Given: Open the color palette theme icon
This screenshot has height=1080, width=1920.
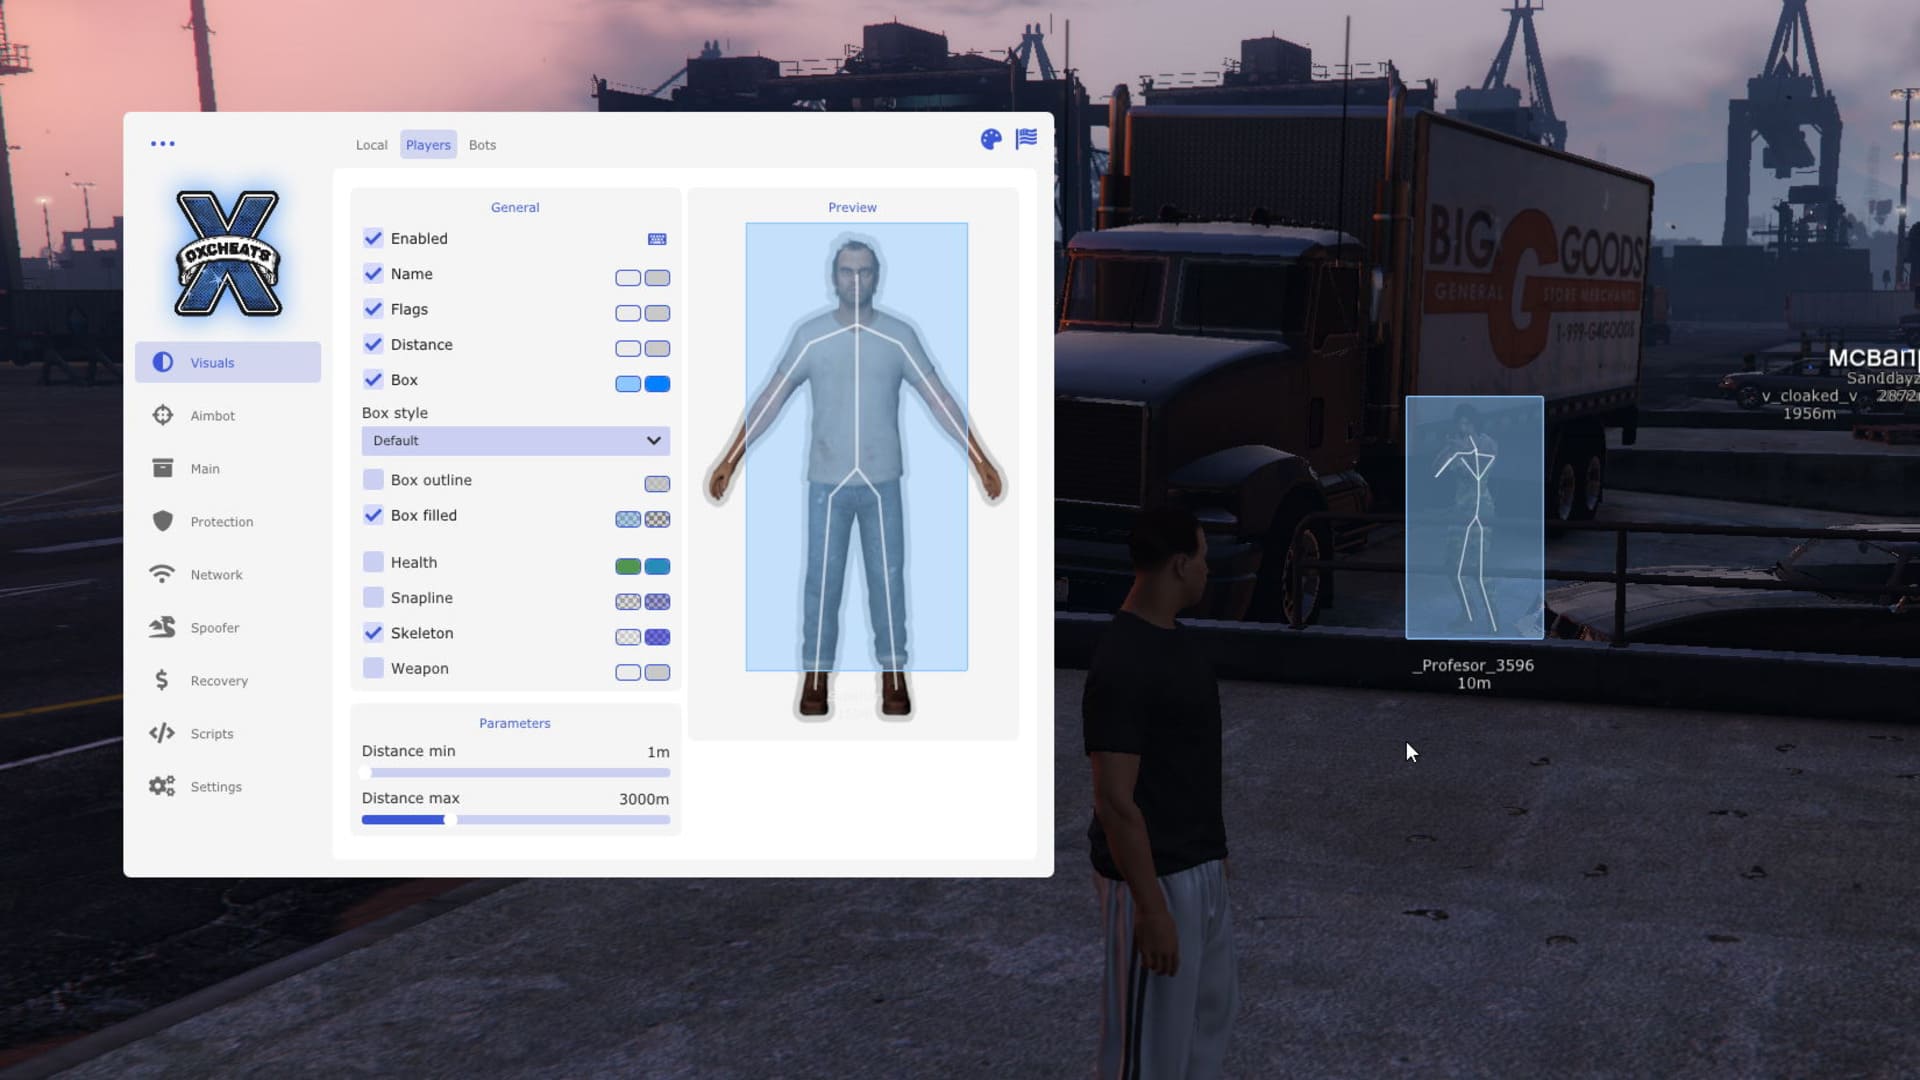Looking at the screenshot, I should click(991, 139).
